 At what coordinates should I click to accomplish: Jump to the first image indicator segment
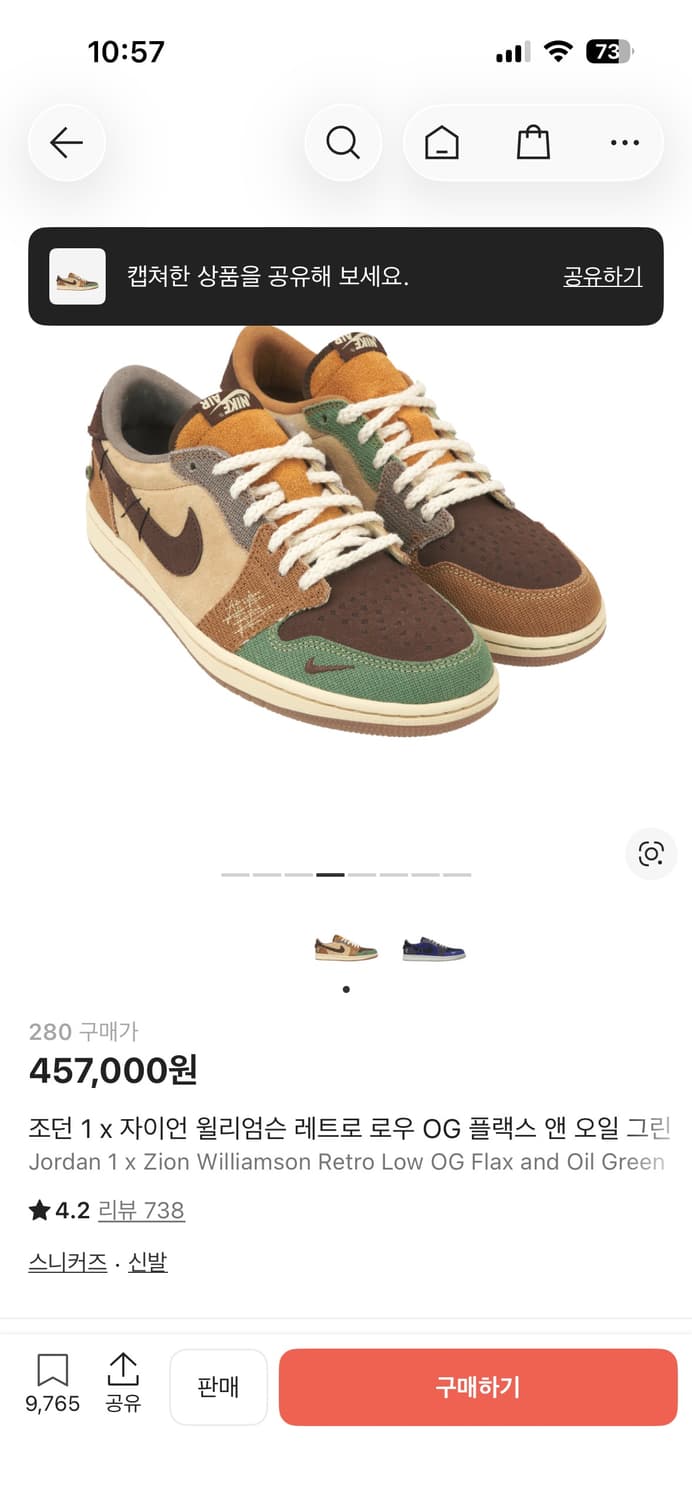235,875
